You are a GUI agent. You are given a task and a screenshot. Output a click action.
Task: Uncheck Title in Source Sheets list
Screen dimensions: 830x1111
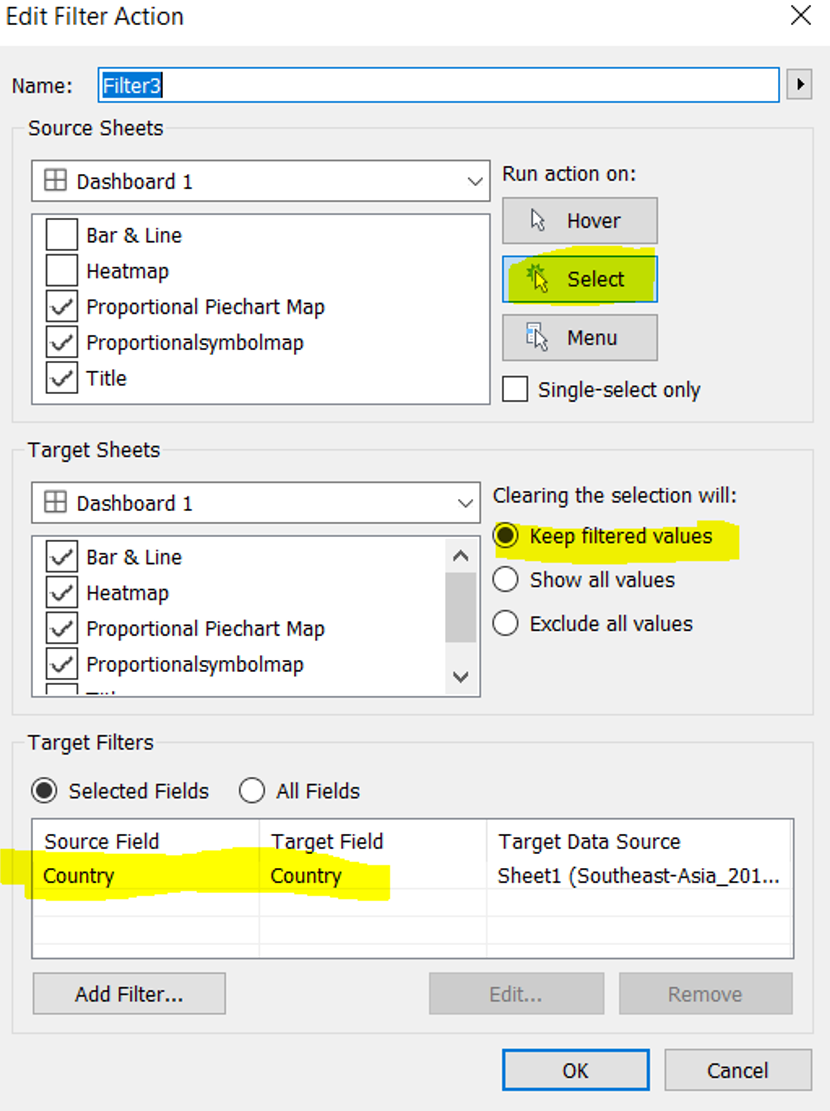click(61, 378)
